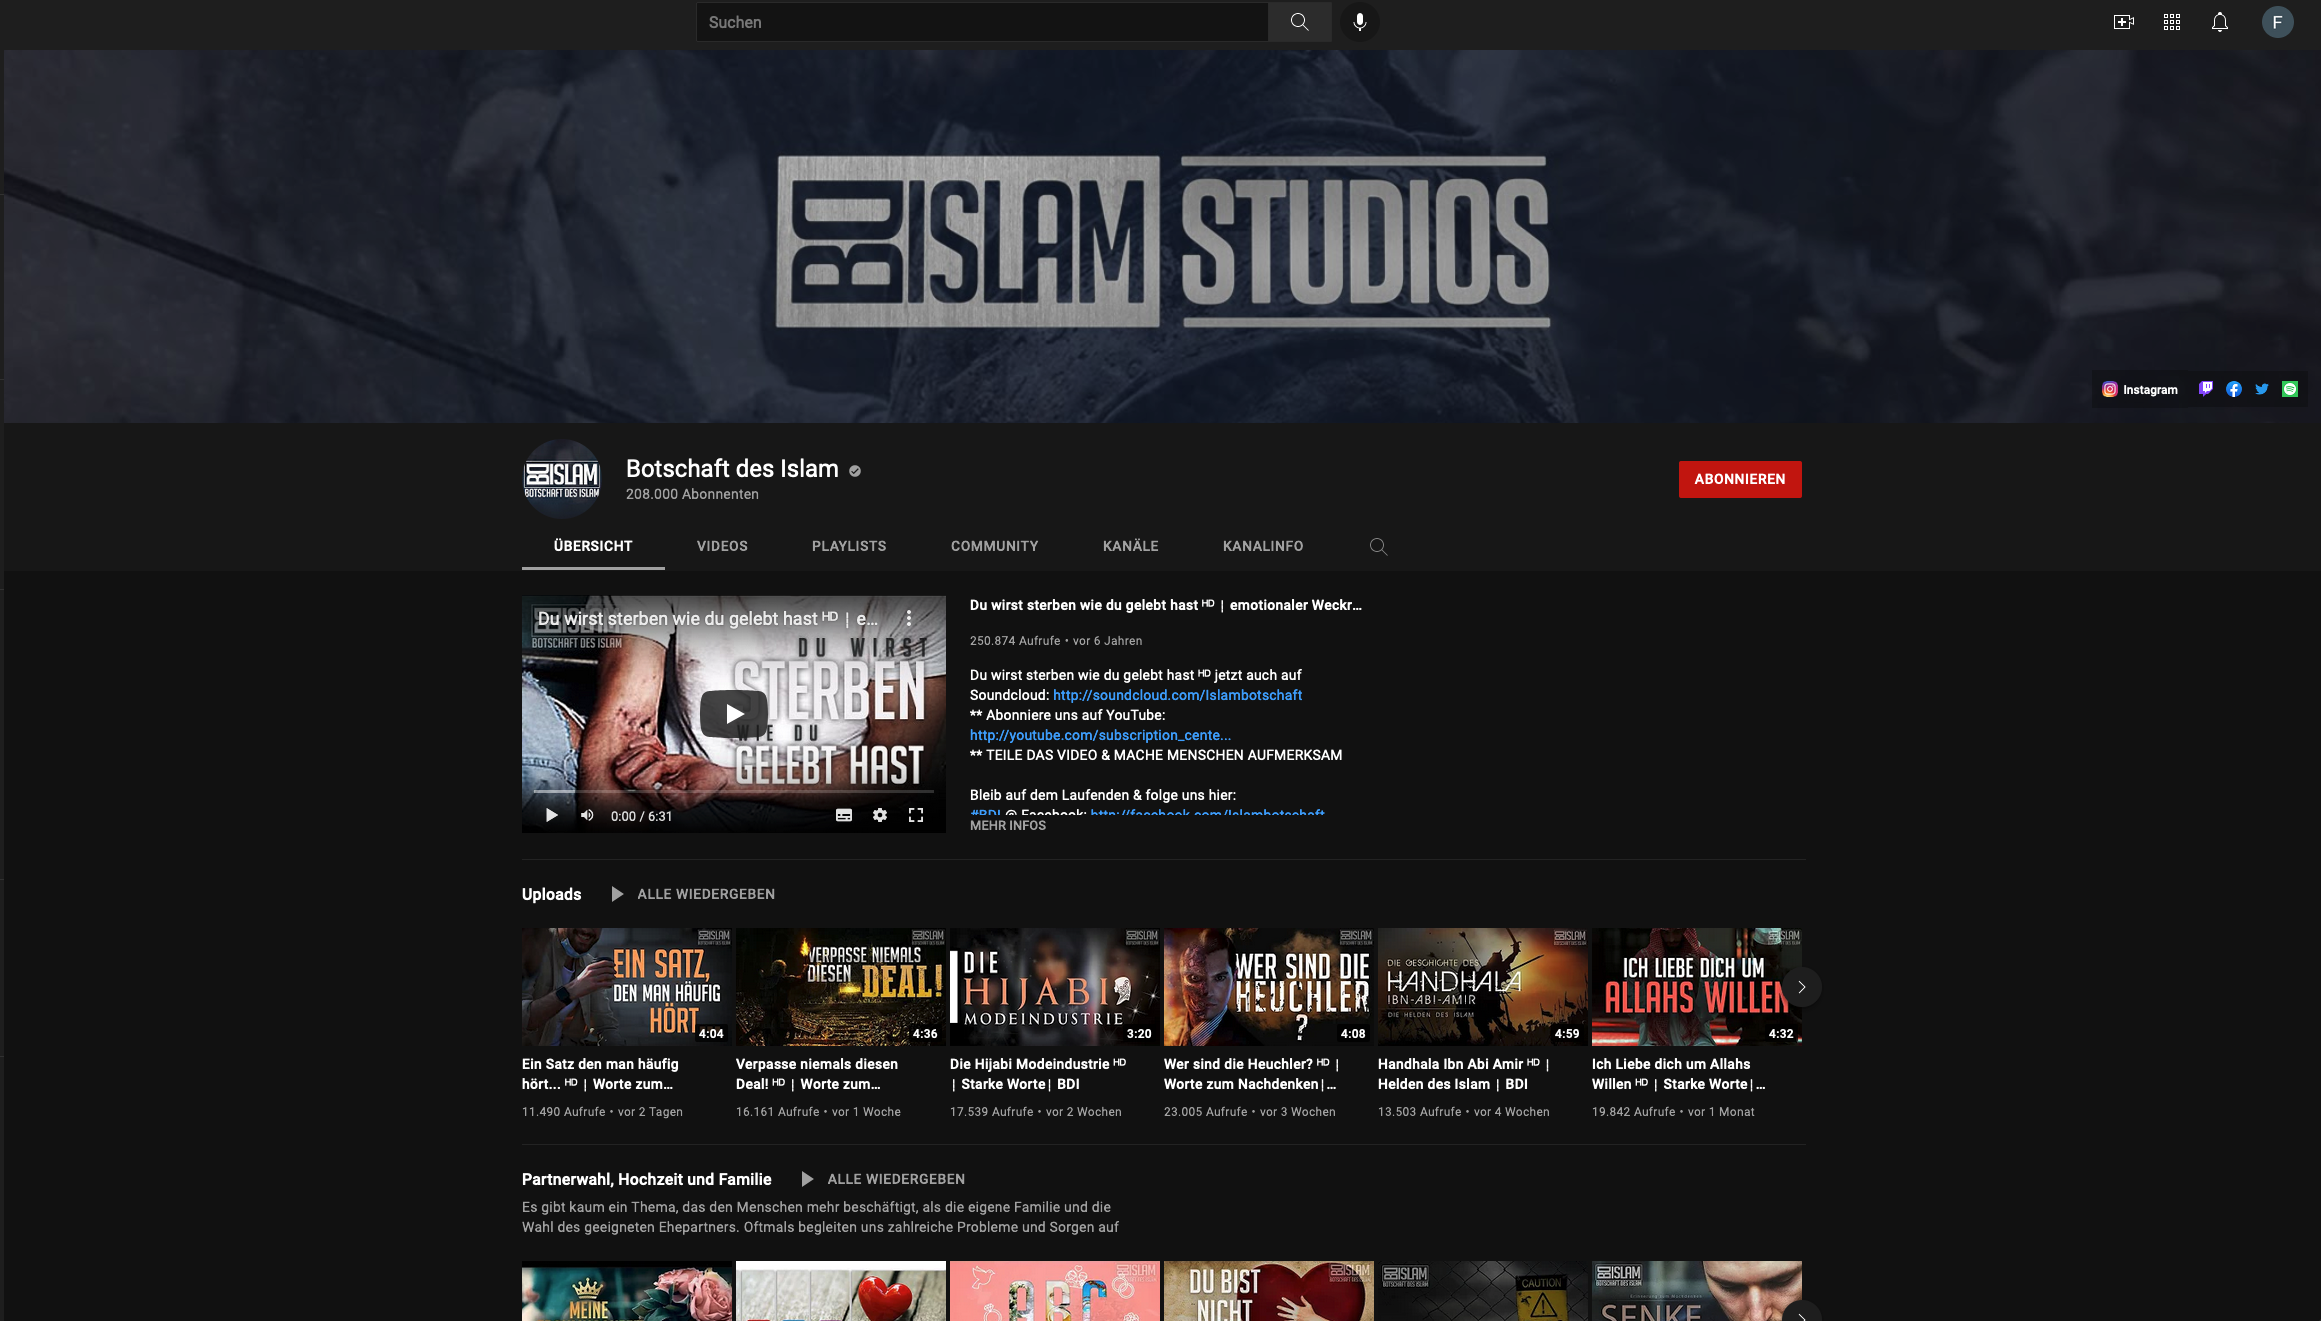Open 'Wer sind die Heuchler' video thumbnail
The height and width of the screenshot is (1321, 2321).
coord(1267,987)
